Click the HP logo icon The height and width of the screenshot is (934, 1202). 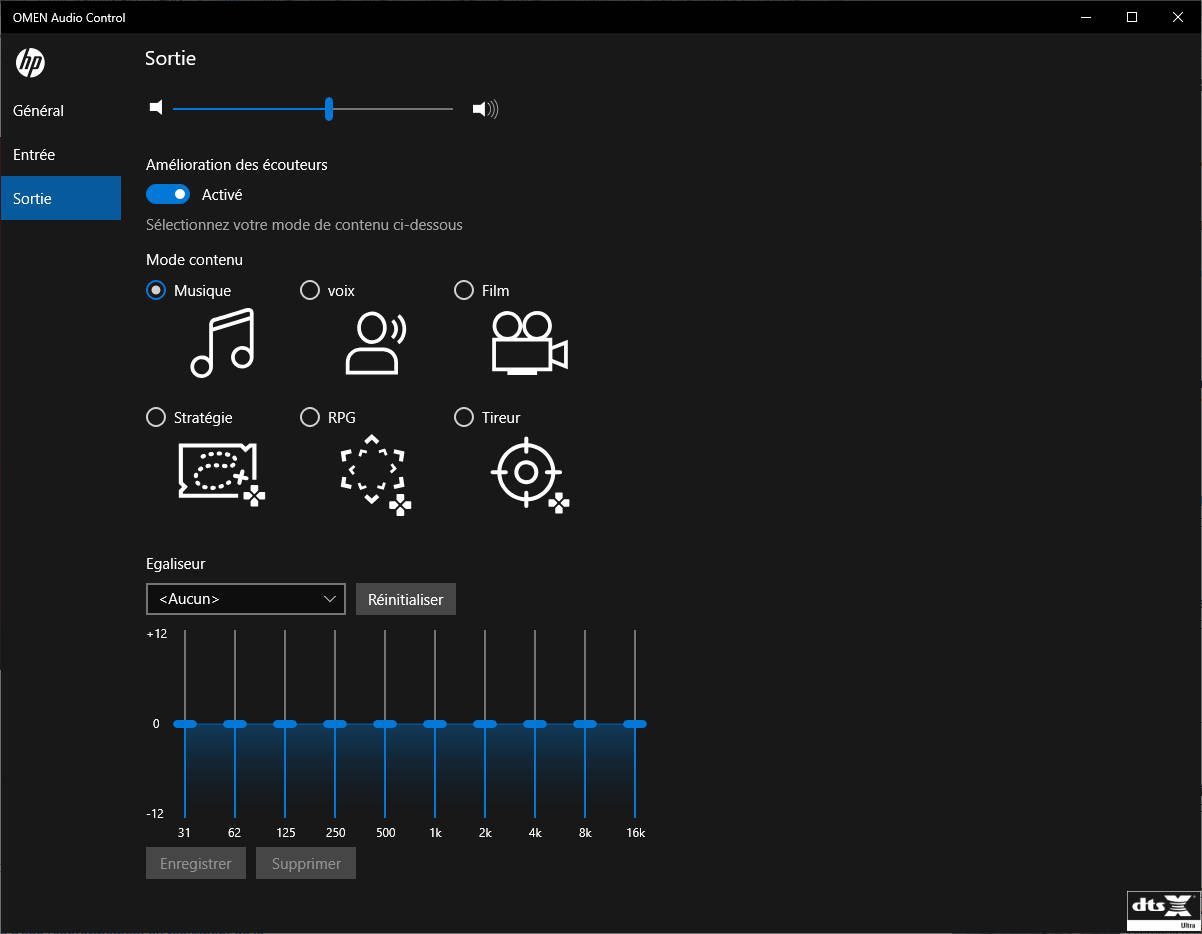click(30, 63)
